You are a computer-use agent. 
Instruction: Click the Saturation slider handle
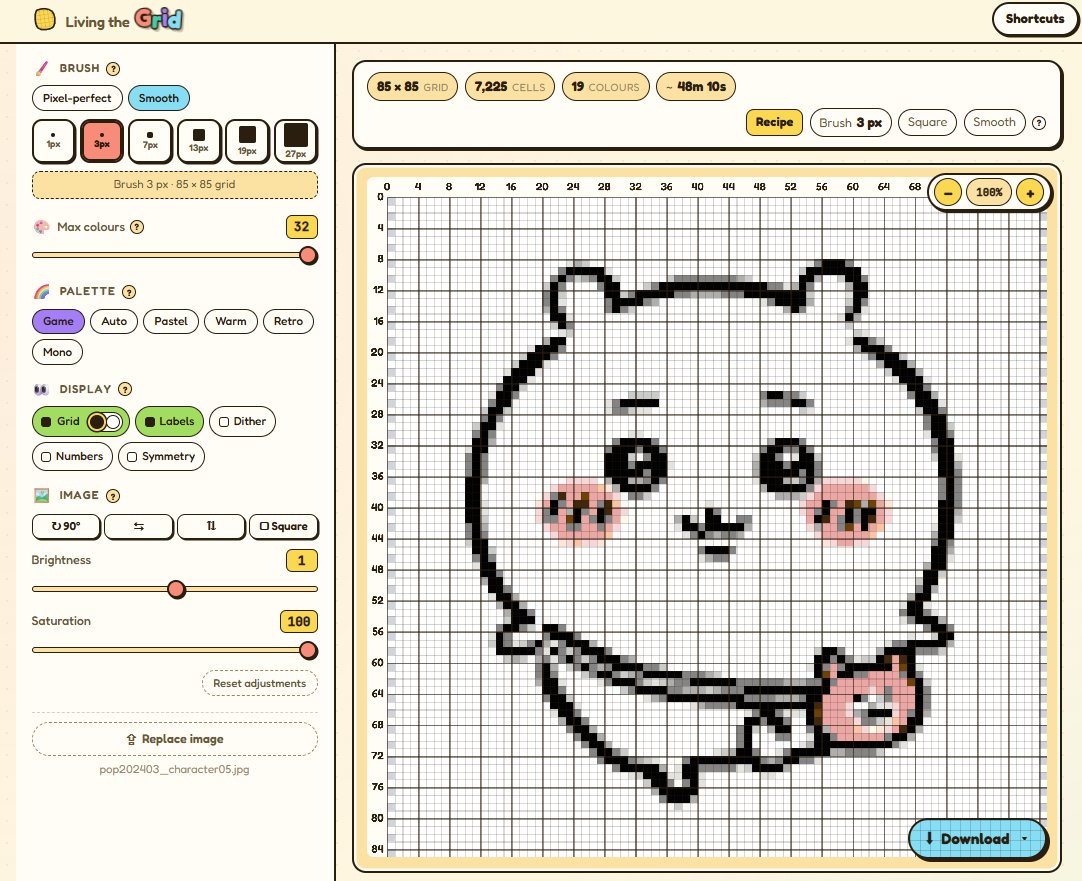tap(309, 651)
